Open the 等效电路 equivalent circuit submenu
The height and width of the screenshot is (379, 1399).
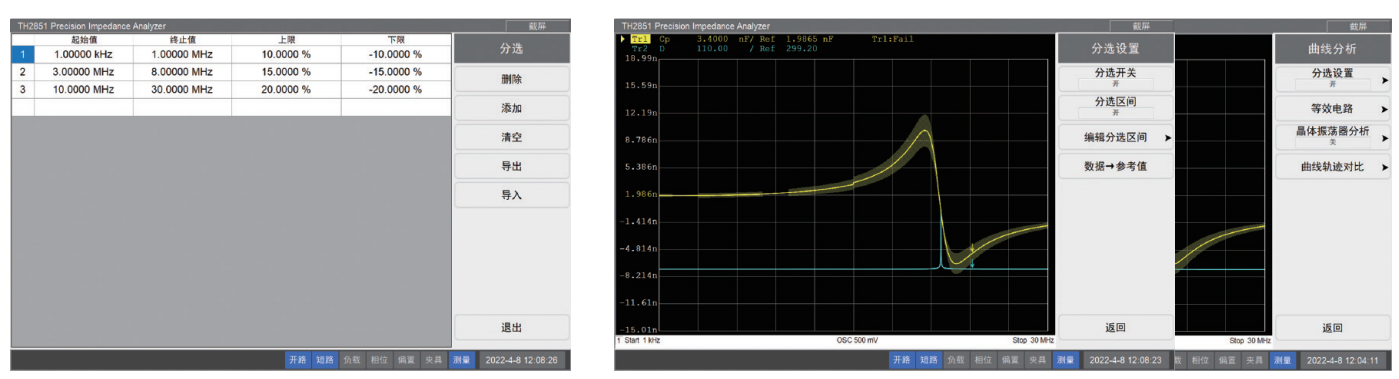click(1332, 108)
